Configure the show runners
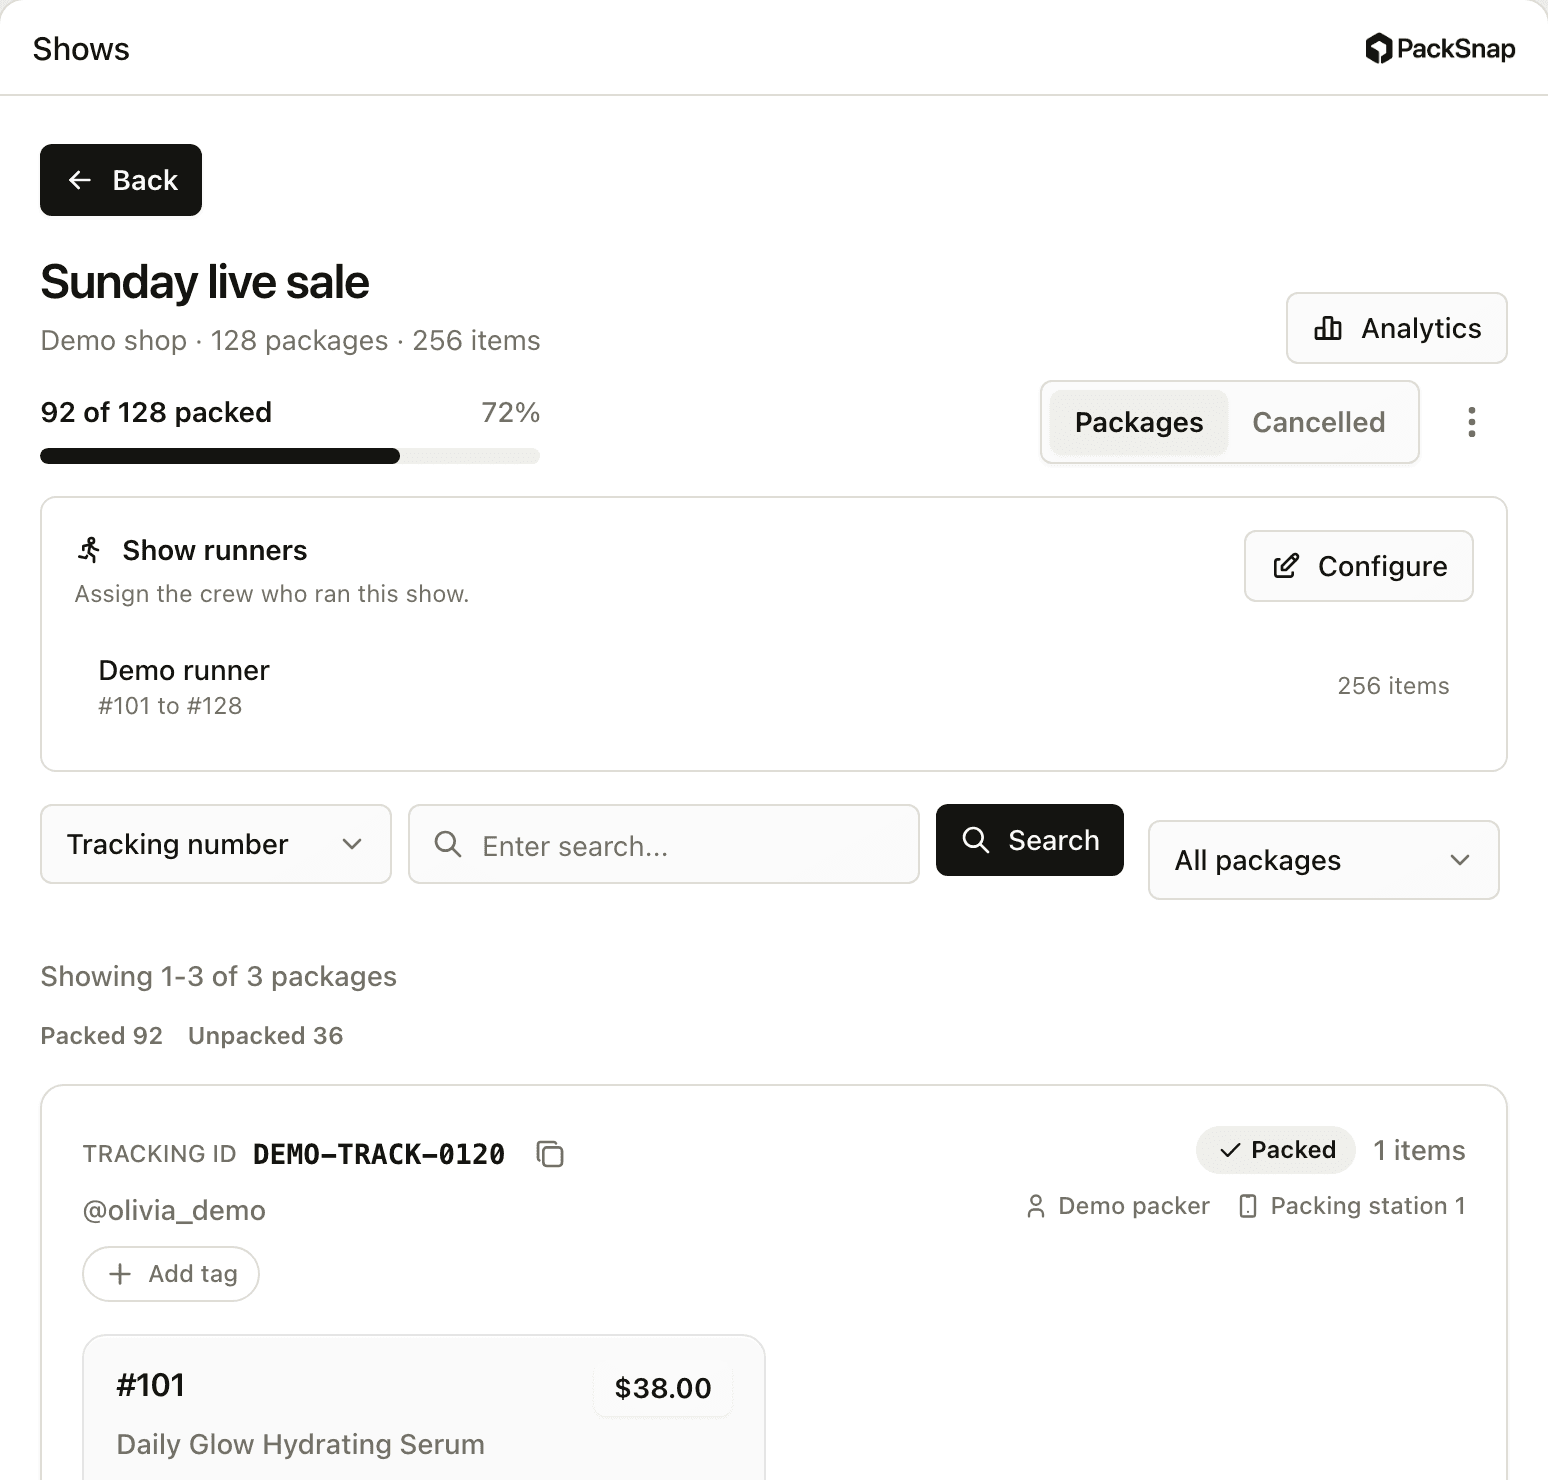 point(1358,566)
